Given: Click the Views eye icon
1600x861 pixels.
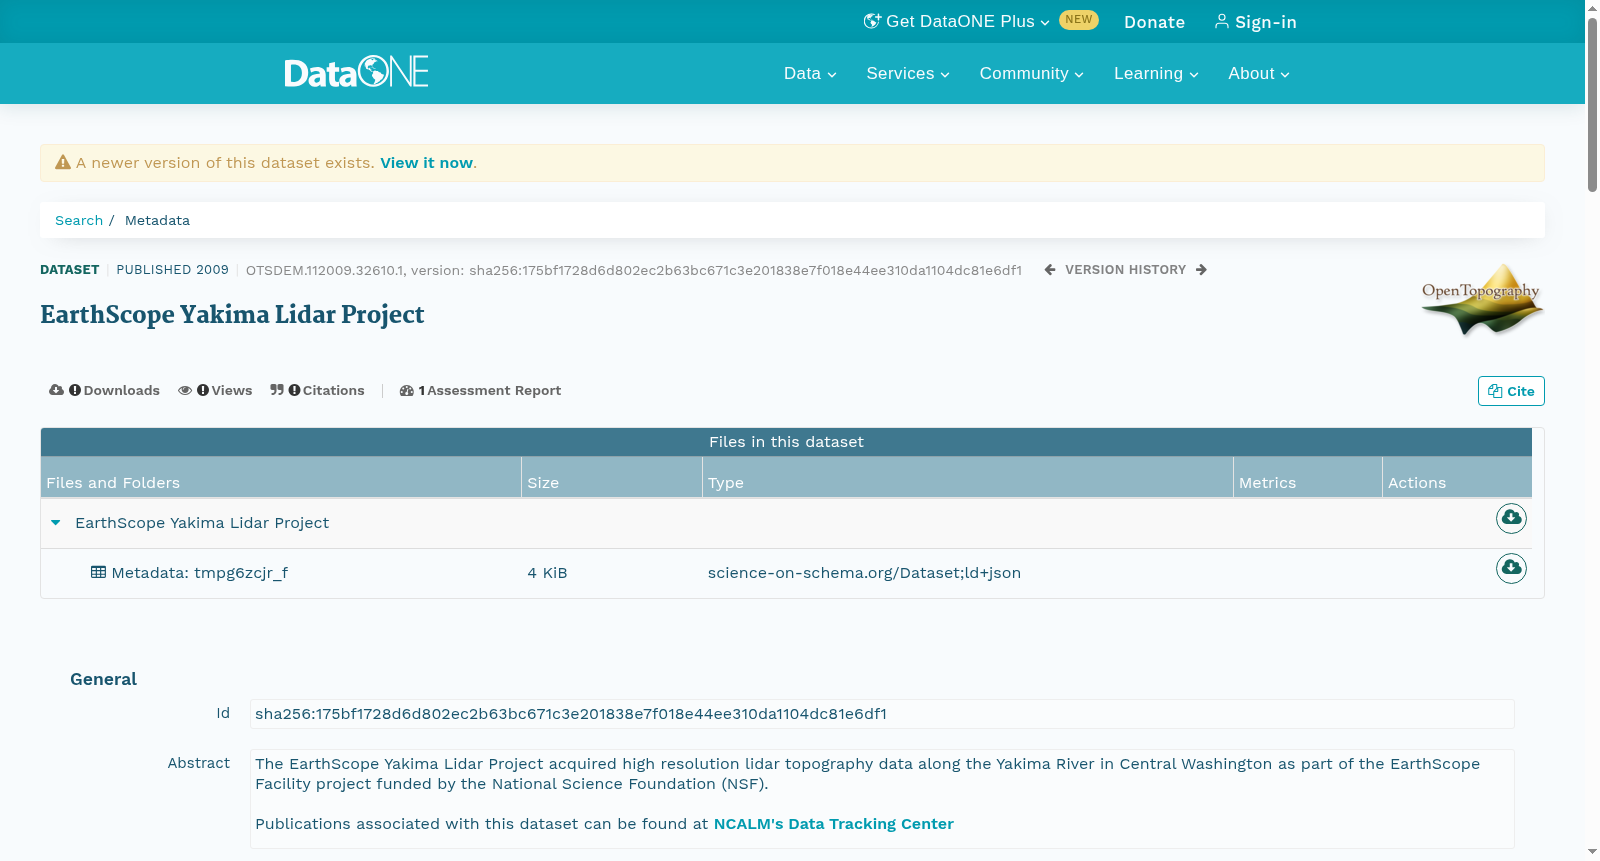Looking at the screenshot, I should click(x=185, y=390).
